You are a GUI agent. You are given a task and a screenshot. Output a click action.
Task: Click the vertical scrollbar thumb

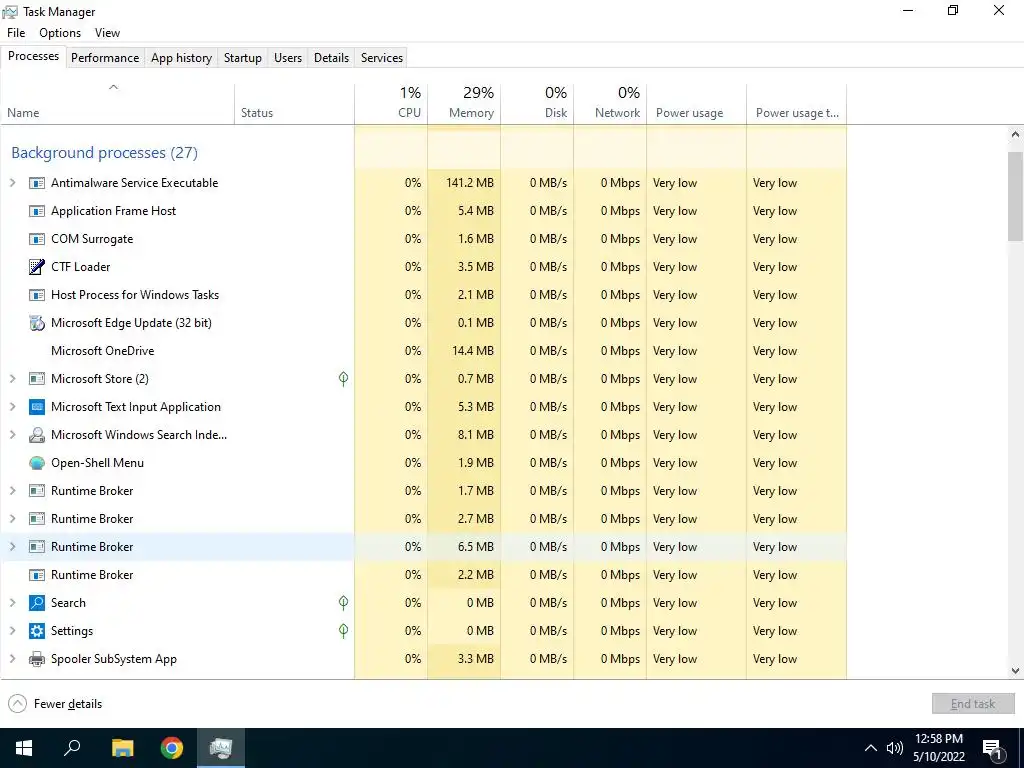[1015, 196]
